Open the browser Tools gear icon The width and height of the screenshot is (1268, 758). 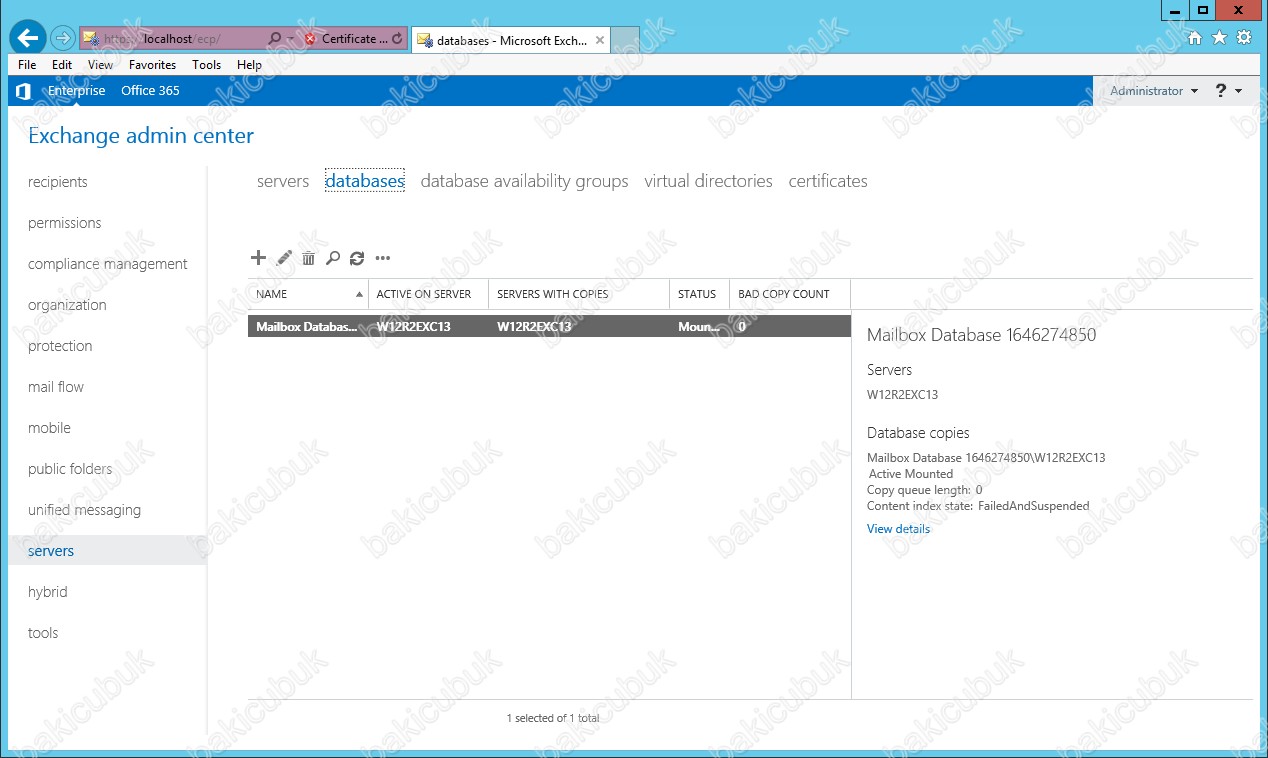[1244, 38]
